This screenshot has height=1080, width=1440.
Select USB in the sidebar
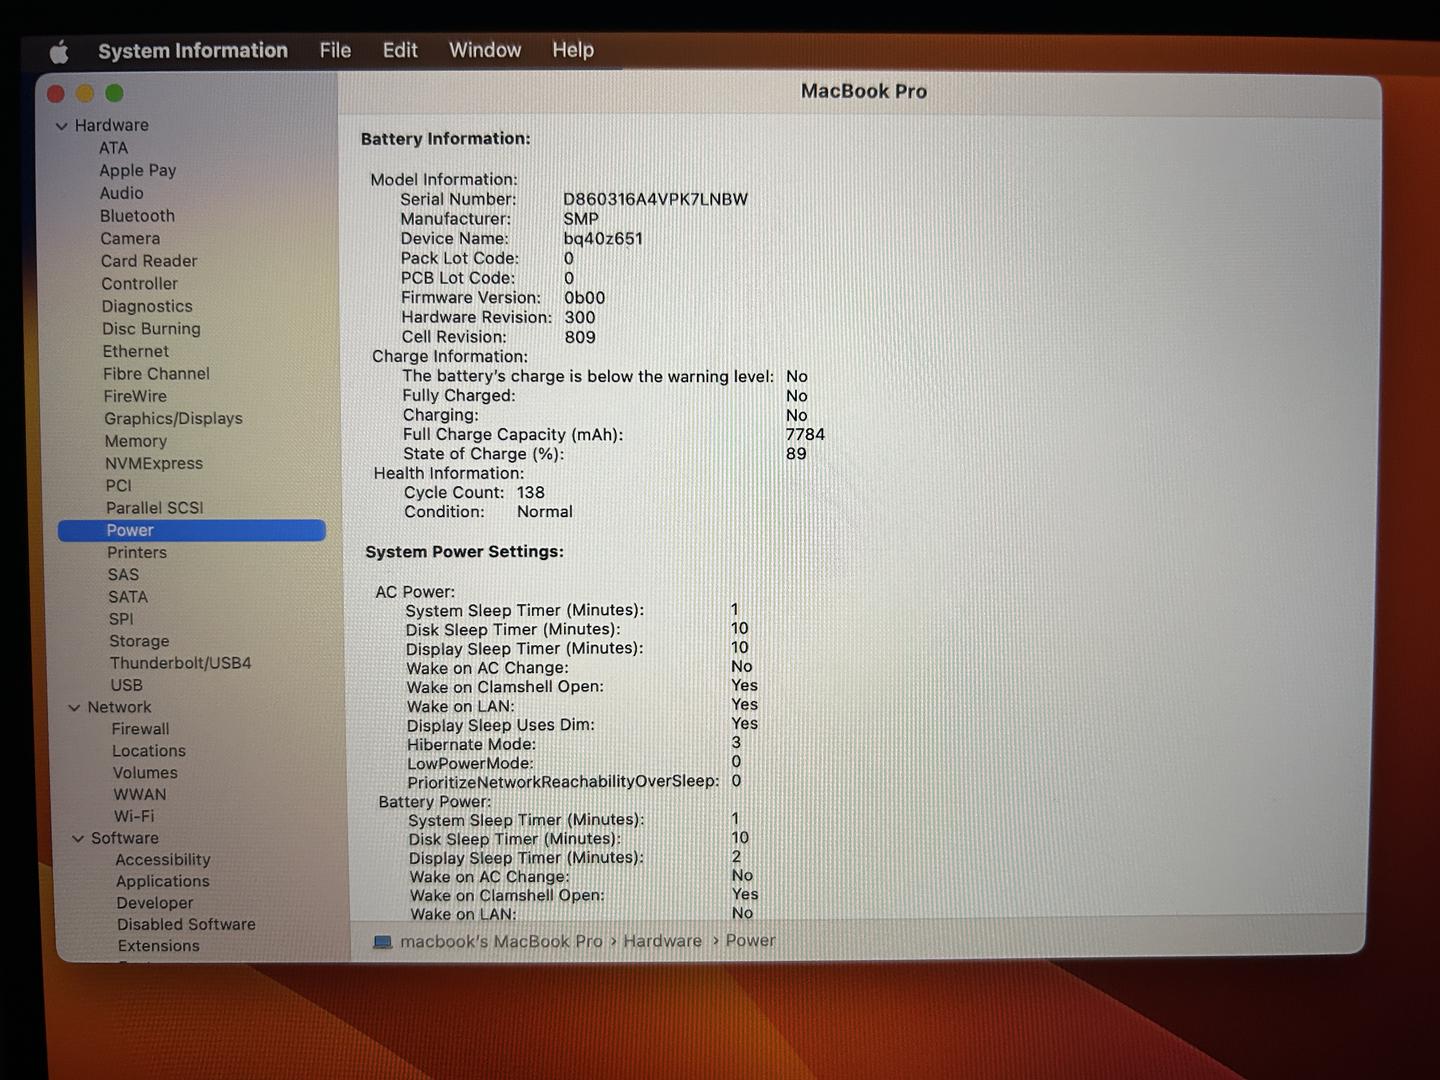(127, 686)
